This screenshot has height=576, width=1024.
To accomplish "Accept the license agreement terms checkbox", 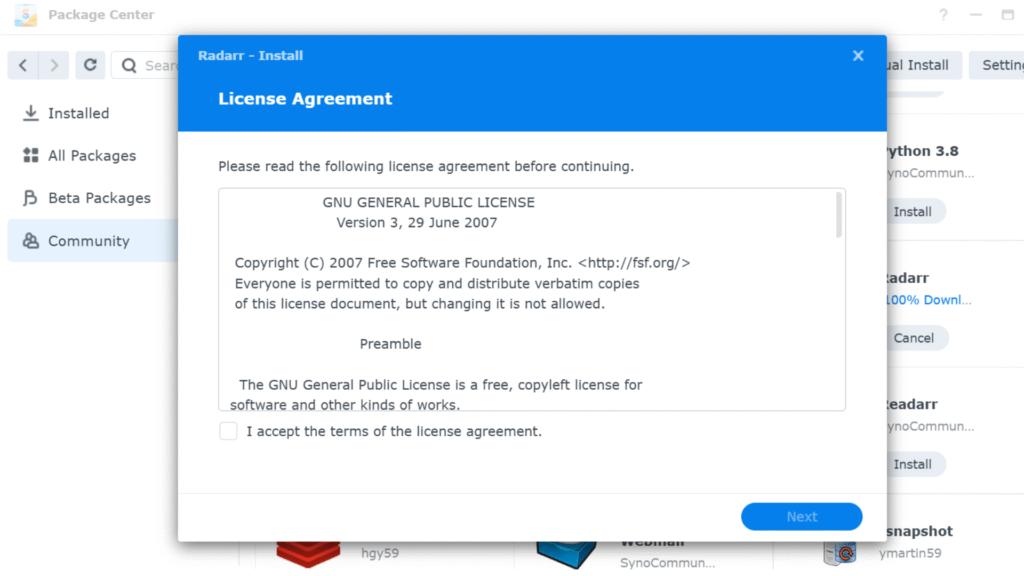I will (229, 431).
